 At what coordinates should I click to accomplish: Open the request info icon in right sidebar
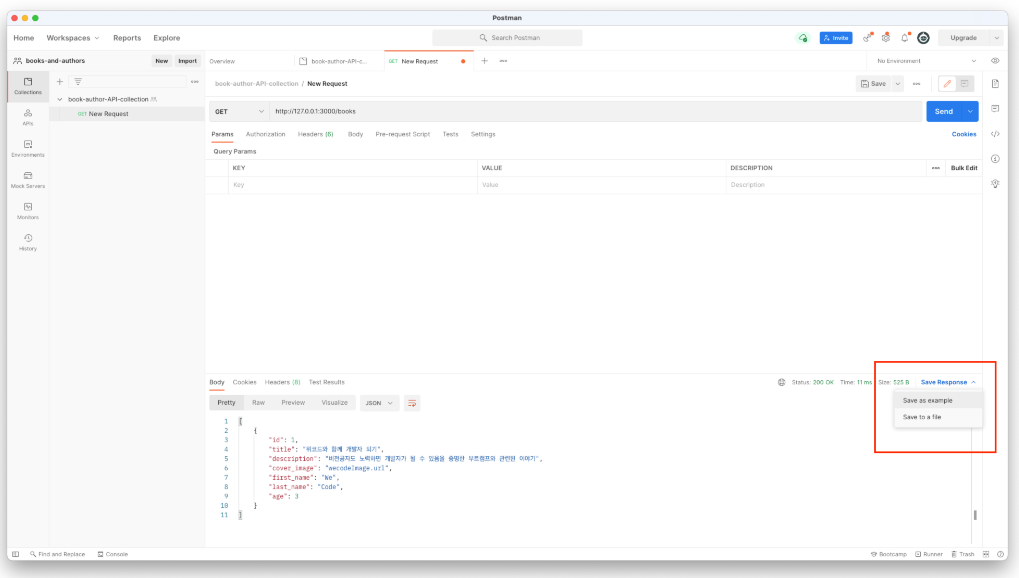pos(995,159)
